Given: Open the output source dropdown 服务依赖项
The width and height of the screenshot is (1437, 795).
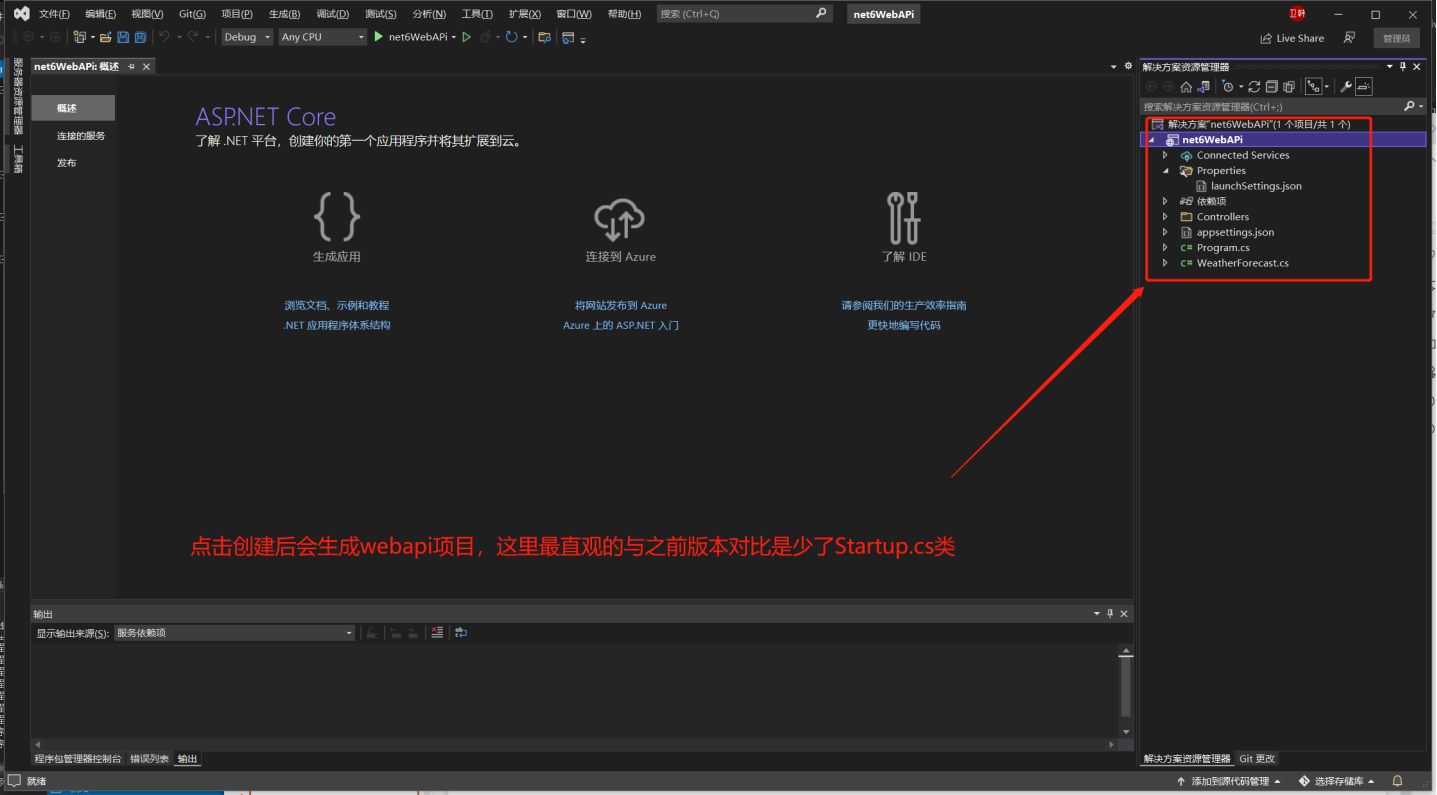Looking at the screenshot, I should pyautogui.click(x=235, y=632).
